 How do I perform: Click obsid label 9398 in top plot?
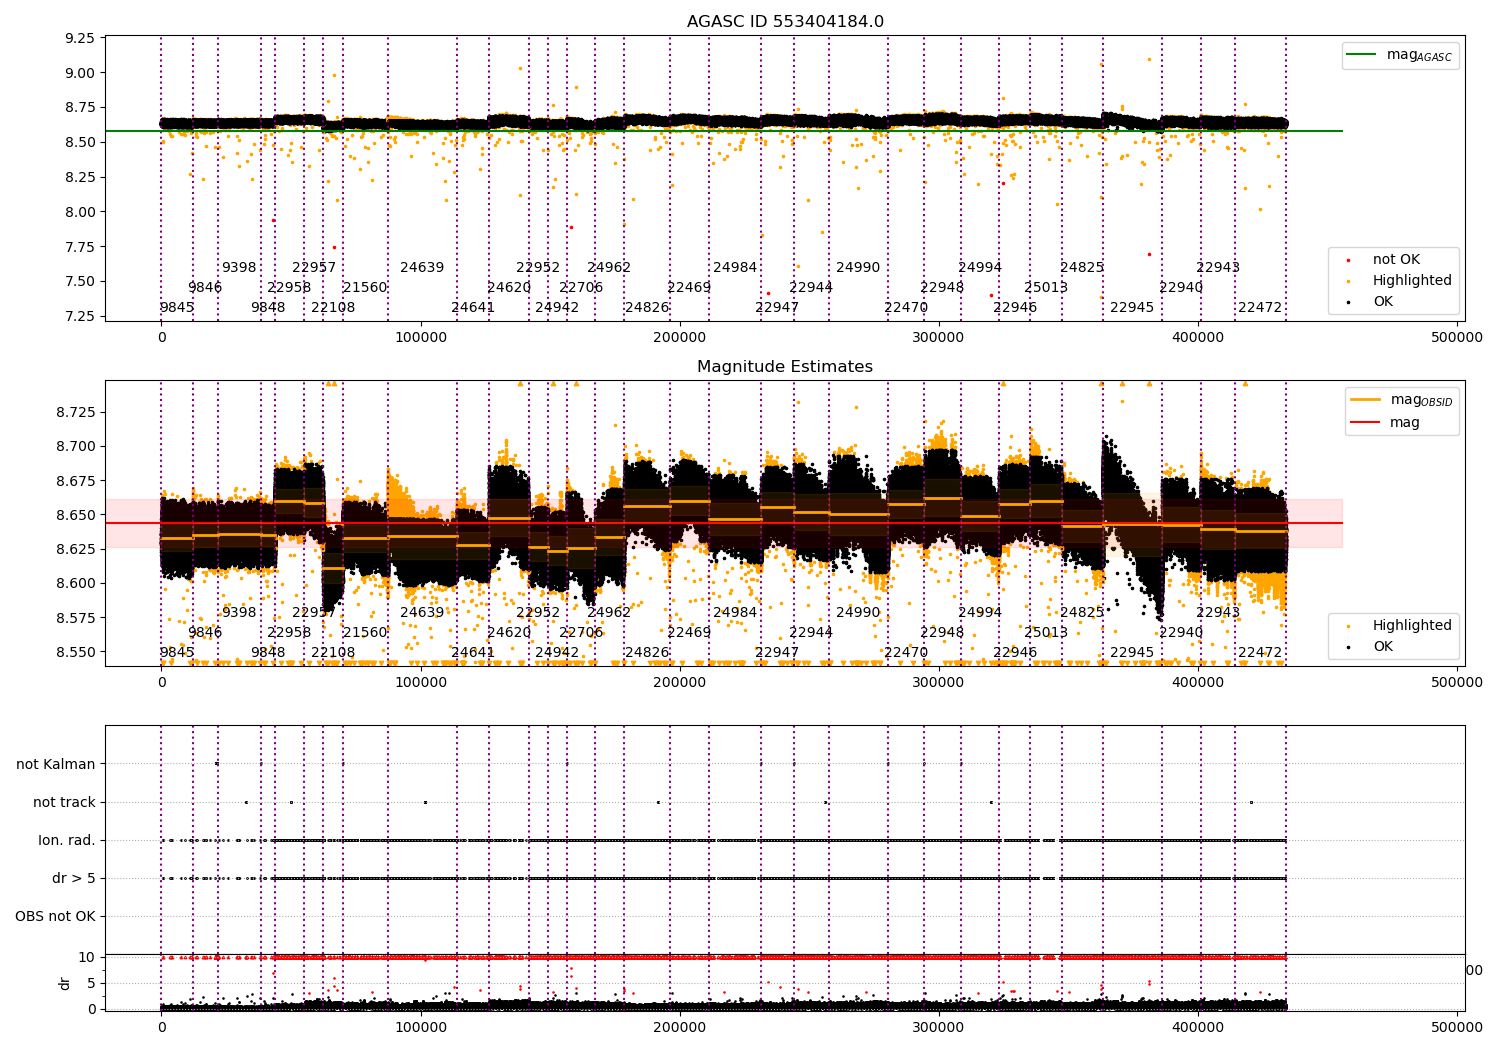pos(239,267)
